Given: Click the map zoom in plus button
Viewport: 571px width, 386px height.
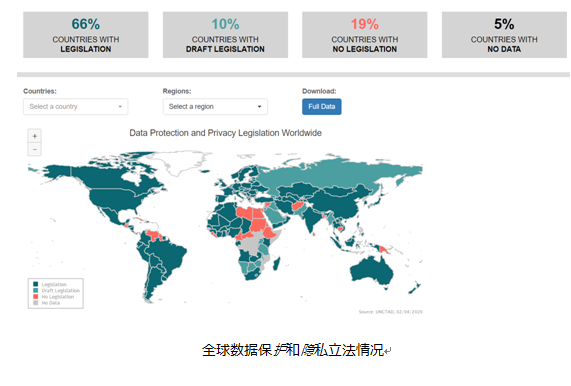Looking at the screenshot, I should tap(35, 136).
